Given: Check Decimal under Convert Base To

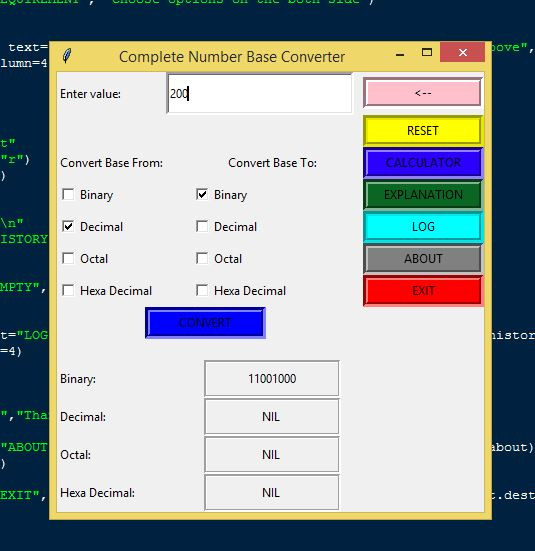Looking at the screenshot, I should pos(202,226).
